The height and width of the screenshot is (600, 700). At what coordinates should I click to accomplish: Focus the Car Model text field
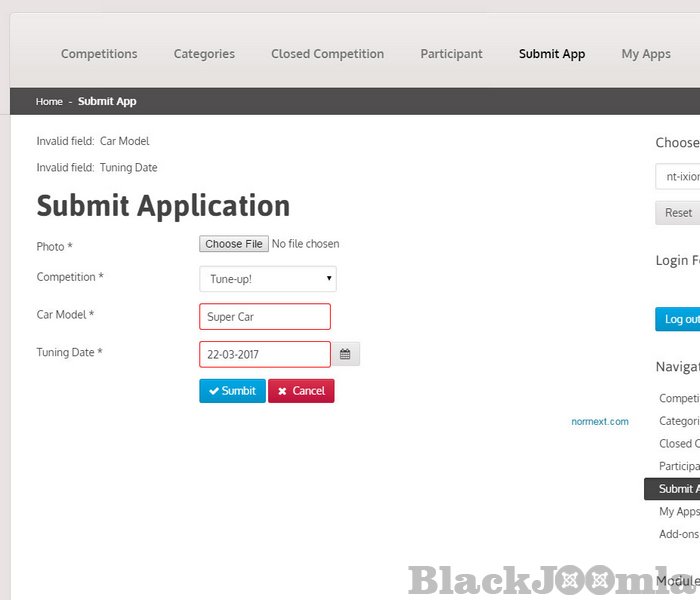[x=264, y=317]
